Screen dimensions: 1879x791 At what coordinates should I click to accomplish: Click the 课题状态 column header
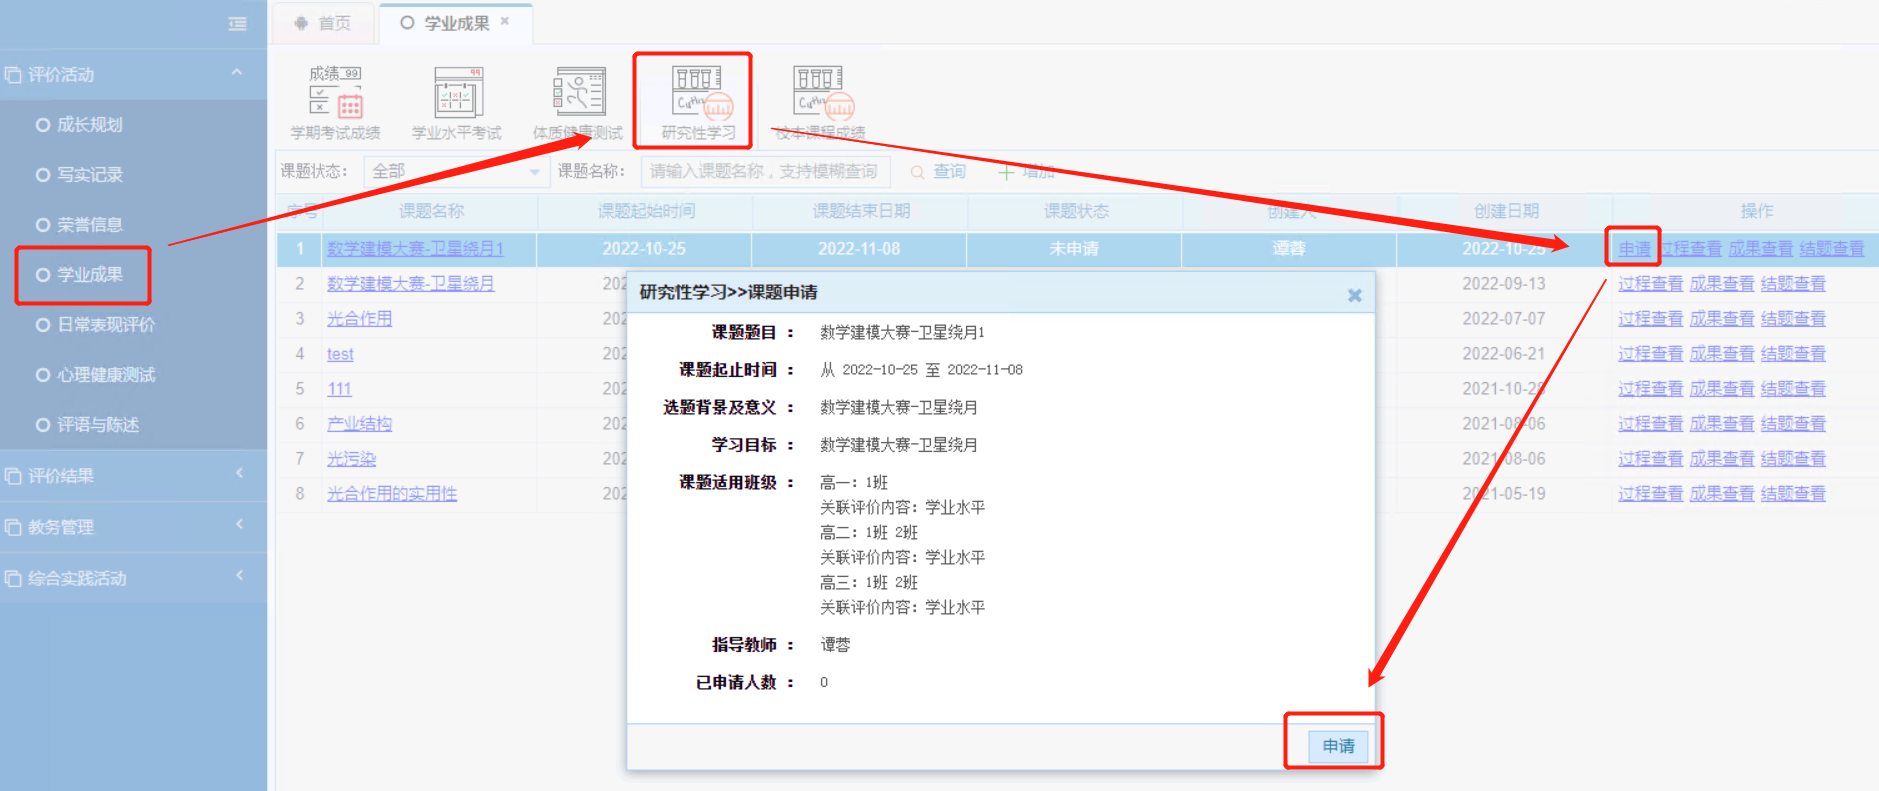(x=1075, y=211)
